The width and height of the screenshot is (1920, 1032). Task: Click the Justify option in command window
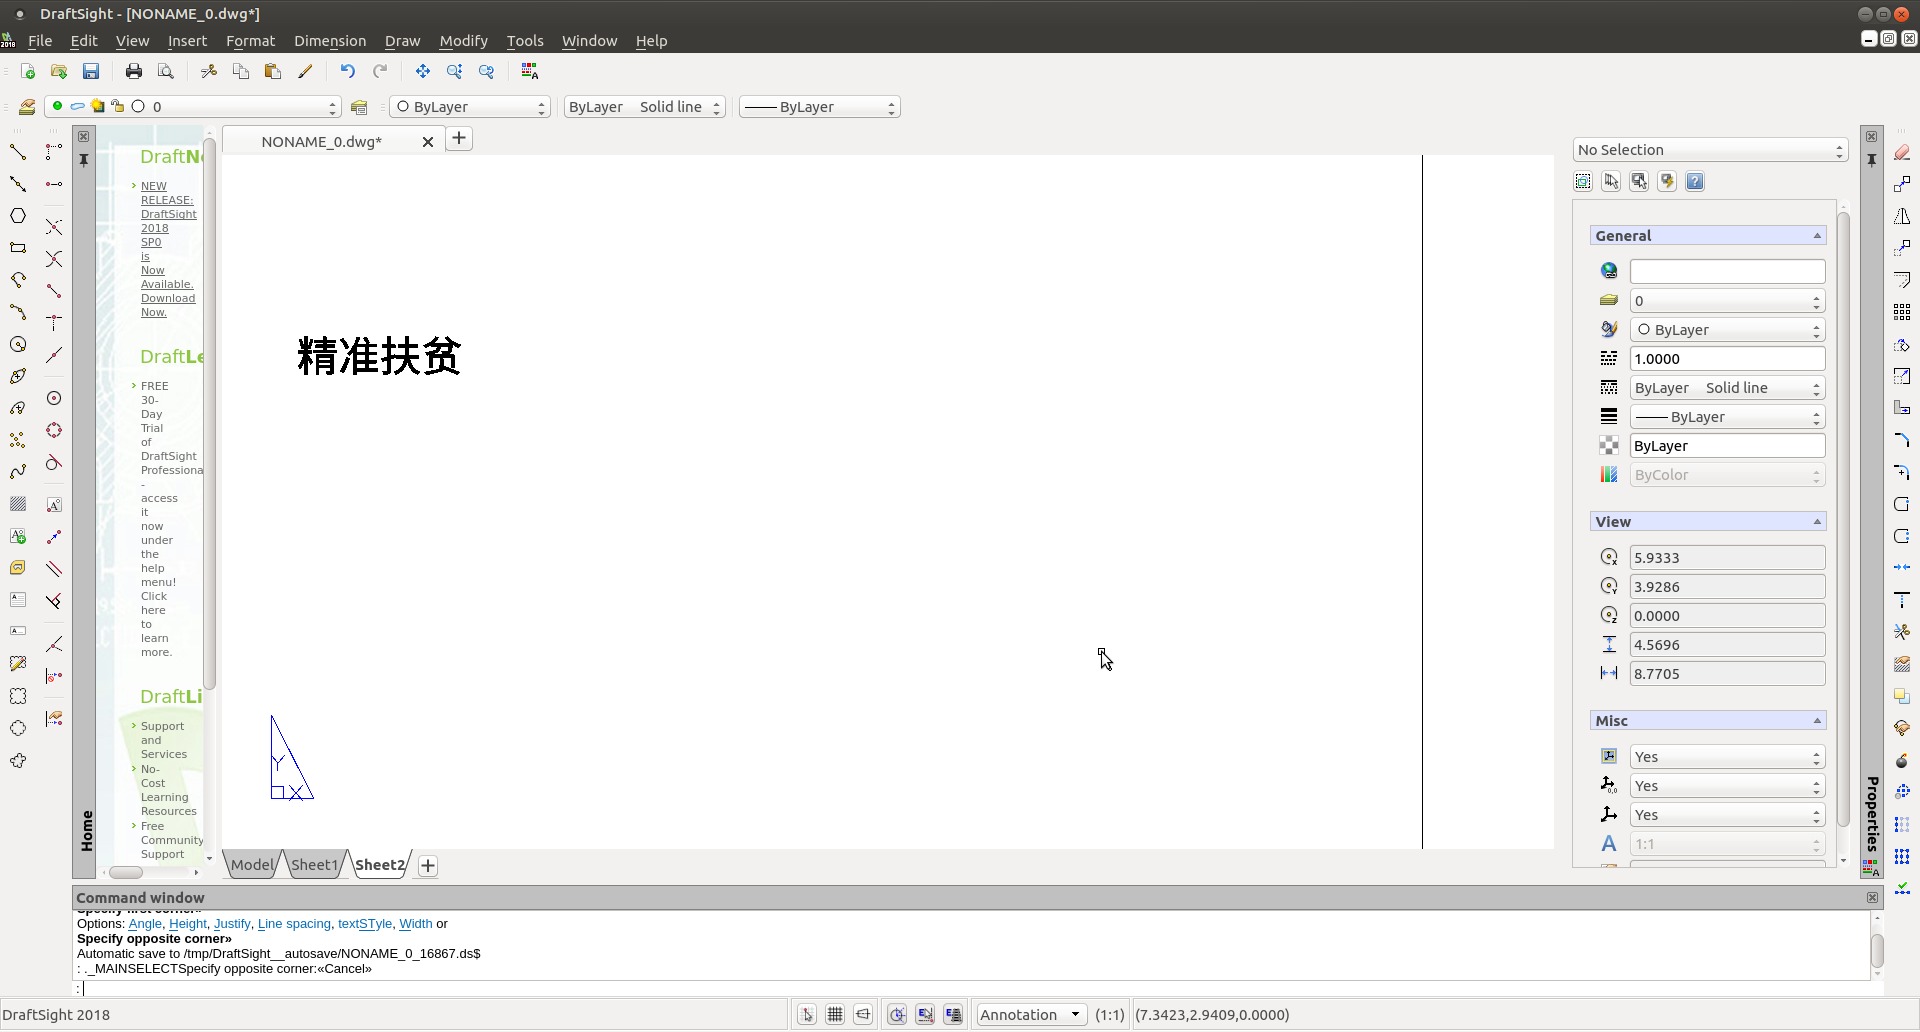click(232, 924)
